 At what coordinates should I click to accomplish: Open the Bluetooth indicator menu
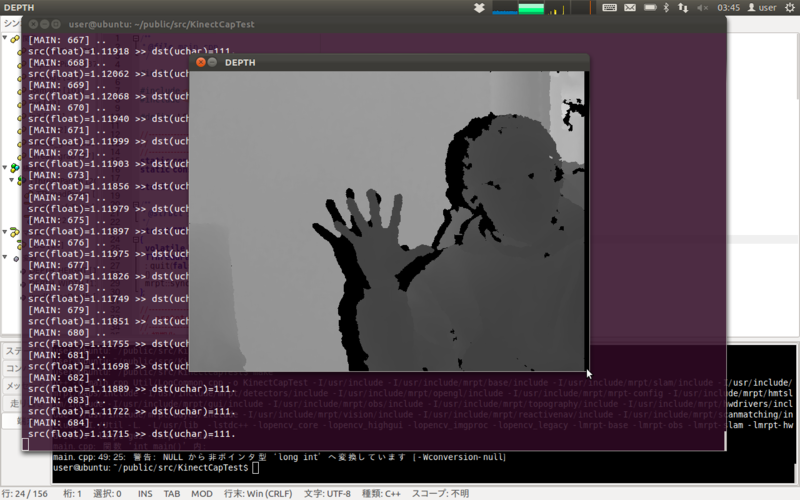(666, 8)
